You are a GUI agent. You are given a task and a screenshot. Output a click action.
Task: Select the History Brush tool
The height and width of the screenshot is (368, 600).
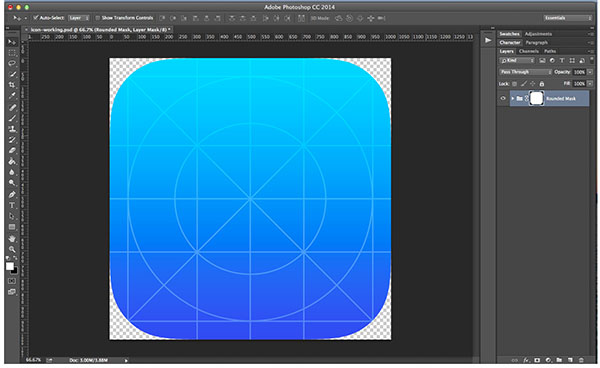pos(12,140)
